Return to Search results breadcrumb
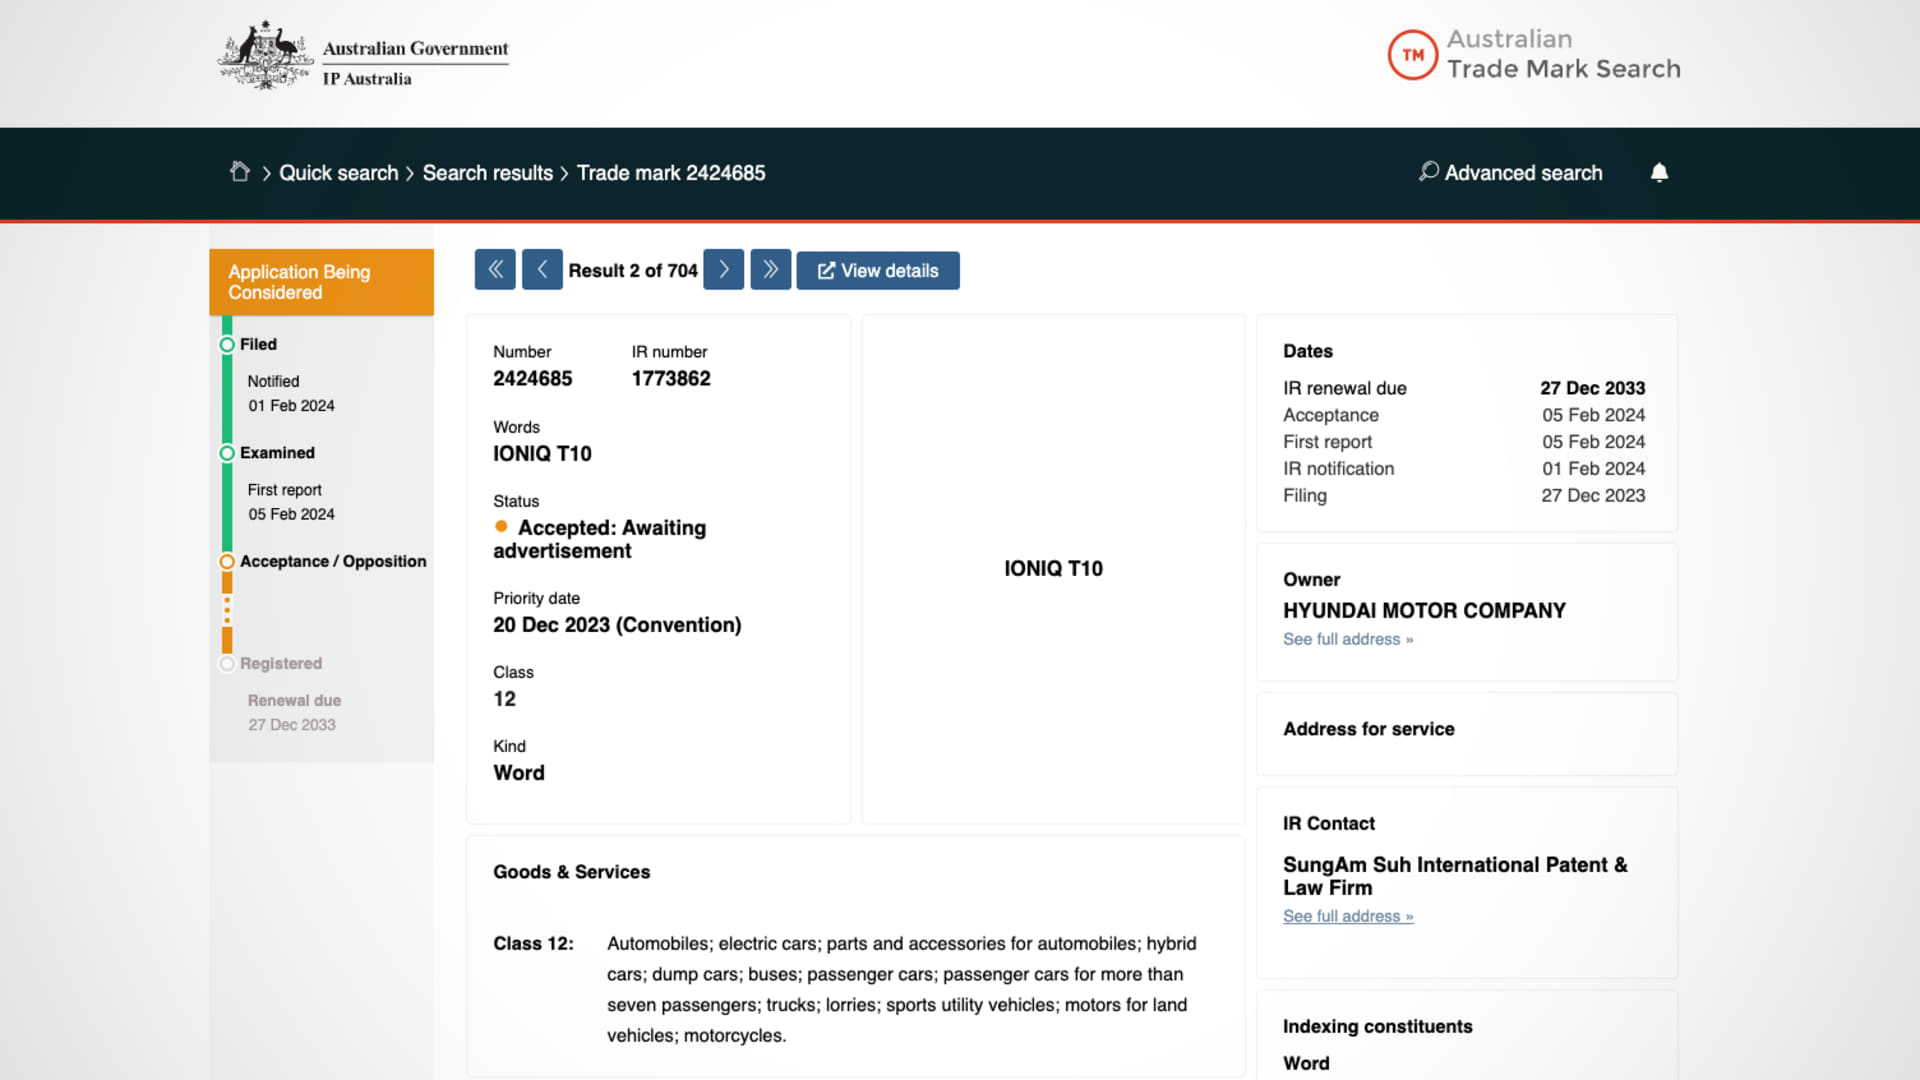Viewport: 1920px width, 1080px height. point(487,173)
